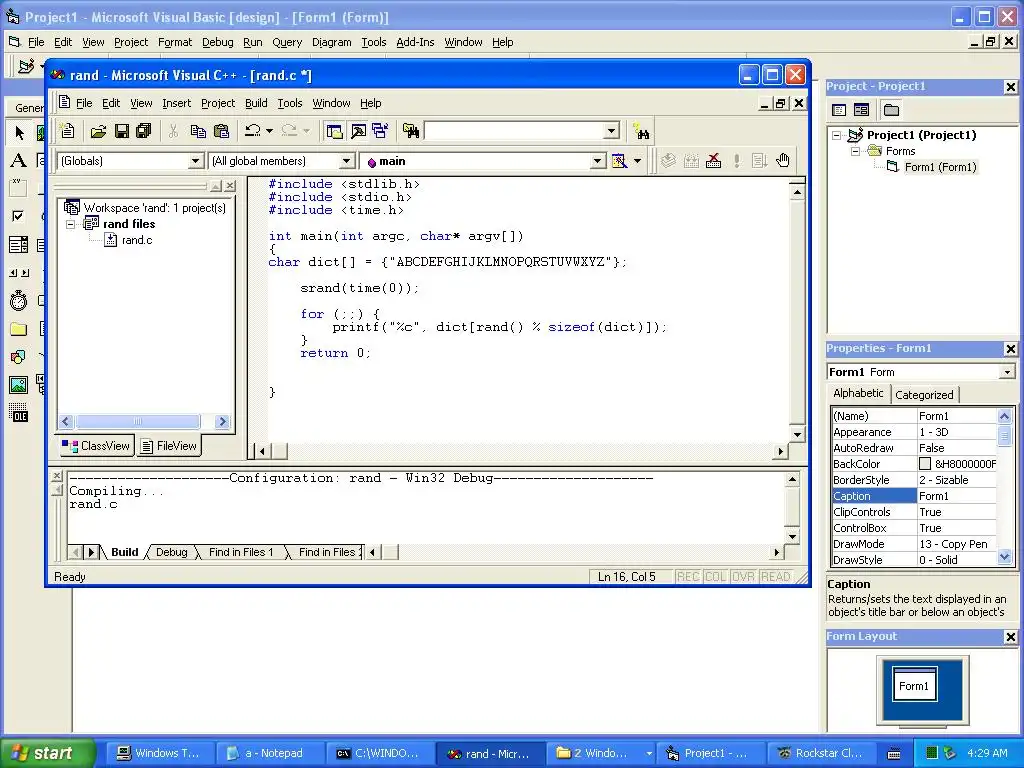
Task: Open the Insert menu in Visual C++
Action: point(176,103)
